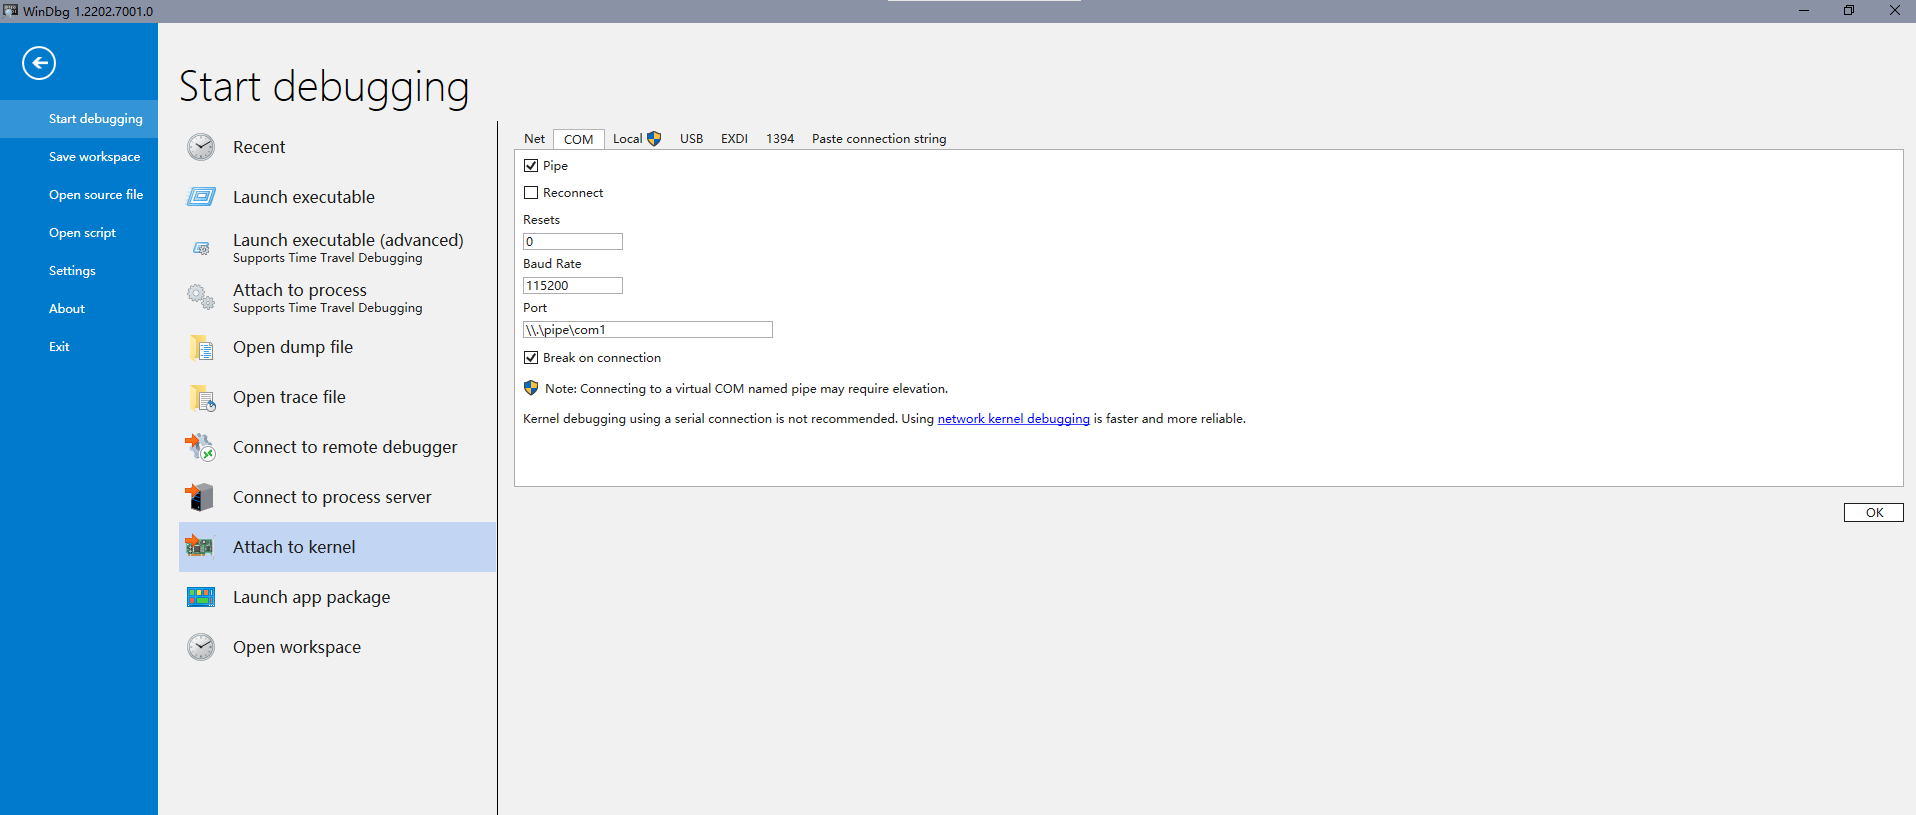Select the Recent option label

pyautogui.click(x=259, y=147)
